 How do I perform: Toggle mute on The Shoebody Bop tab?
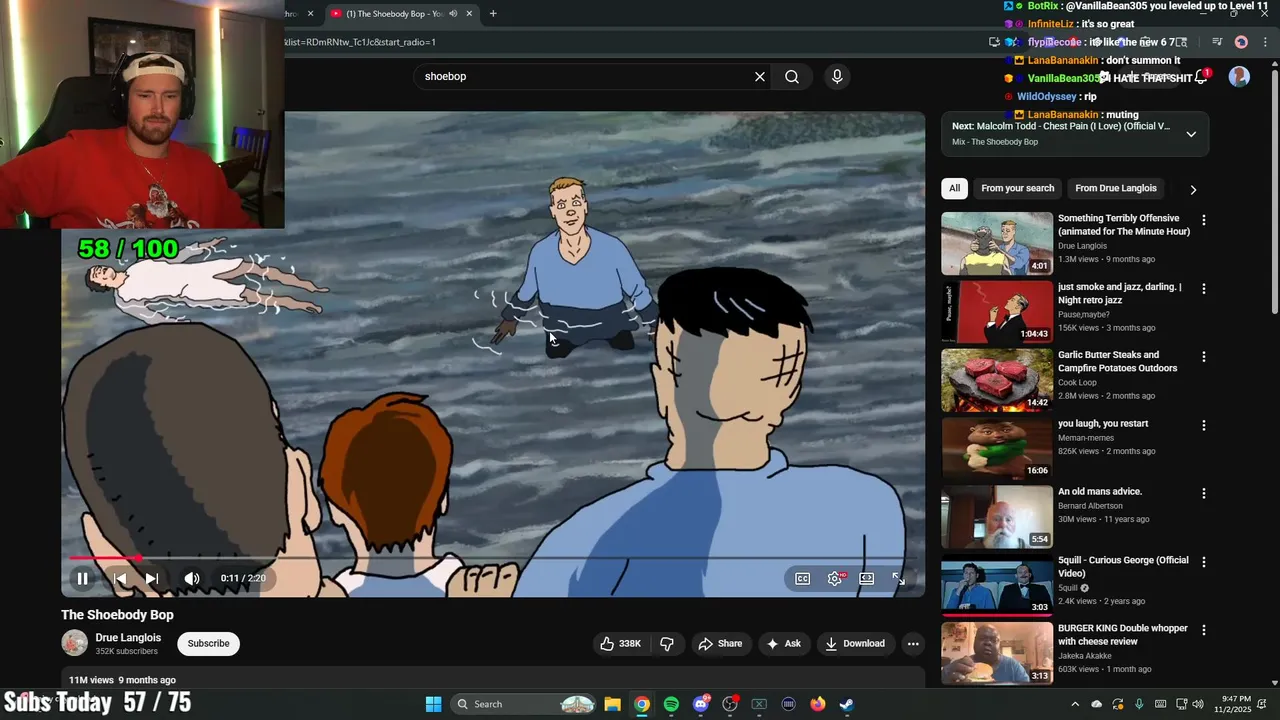pos(453,14)
